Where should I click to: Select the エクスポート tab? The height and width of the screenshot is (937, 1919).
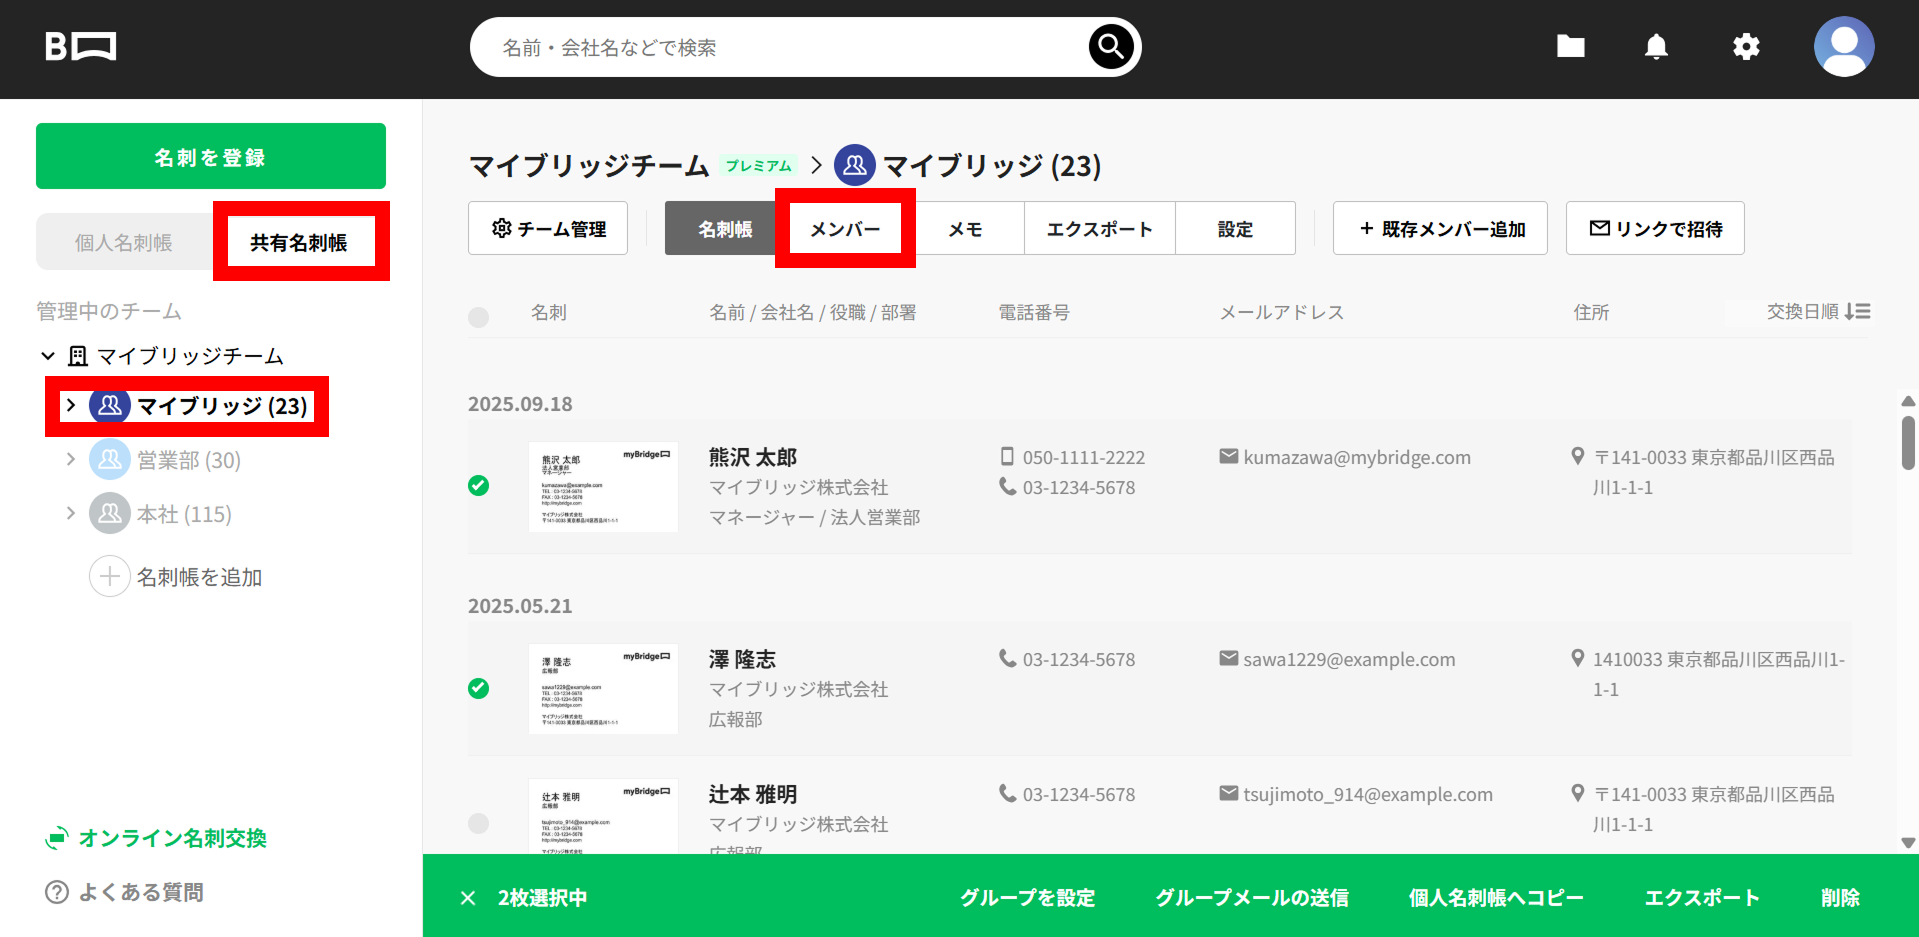point(1100,229)
